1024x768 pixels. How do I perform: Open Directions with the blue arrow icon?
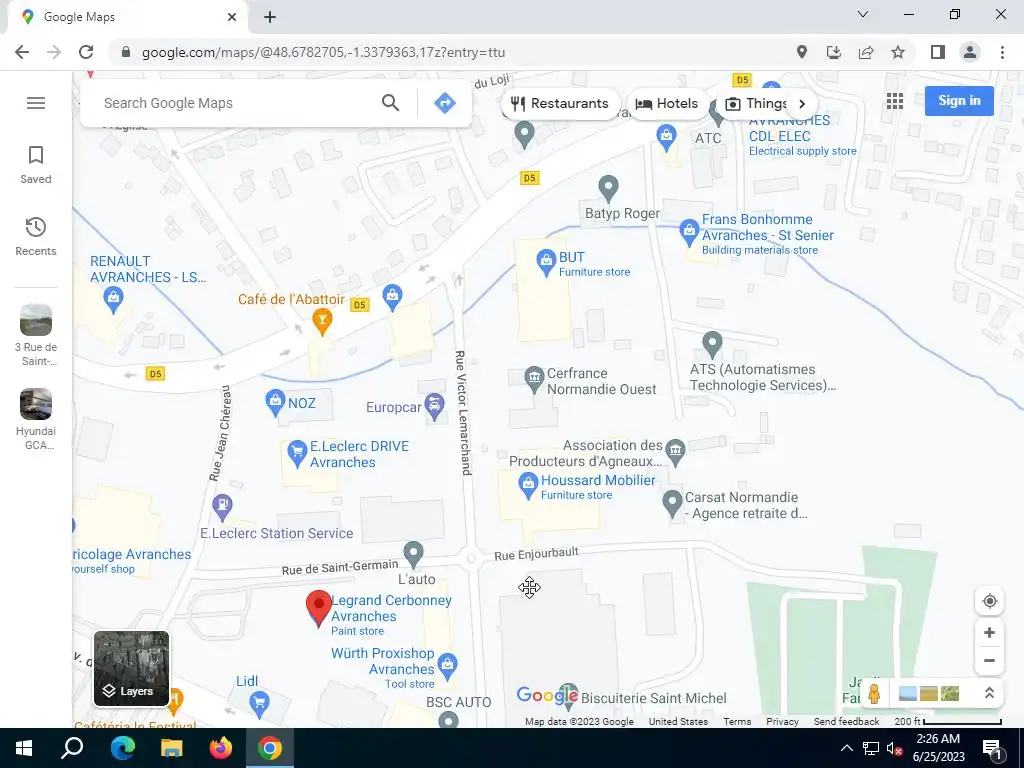pos(445,103)
